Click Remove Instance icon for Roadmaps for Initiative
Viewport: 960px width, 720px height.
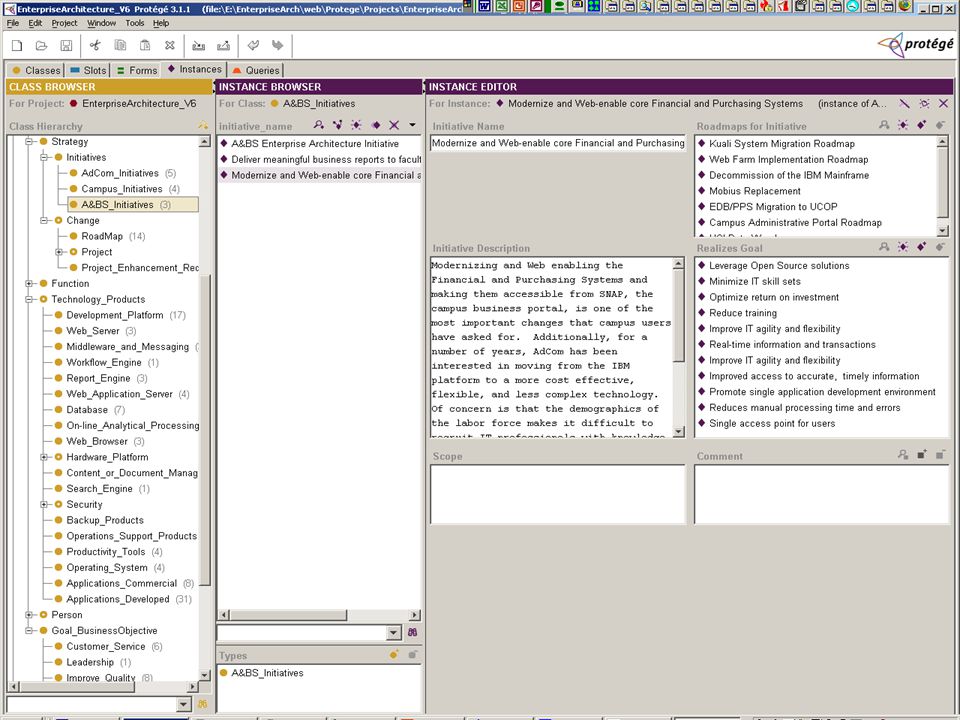click(941, 125)
